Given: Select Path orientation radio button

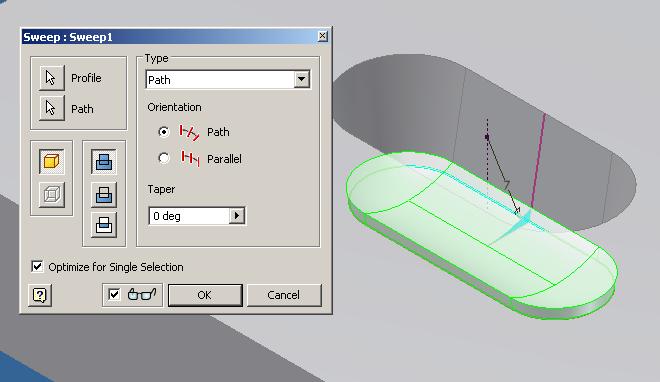Looking at the screenshot, I should [x=163, y=132].
